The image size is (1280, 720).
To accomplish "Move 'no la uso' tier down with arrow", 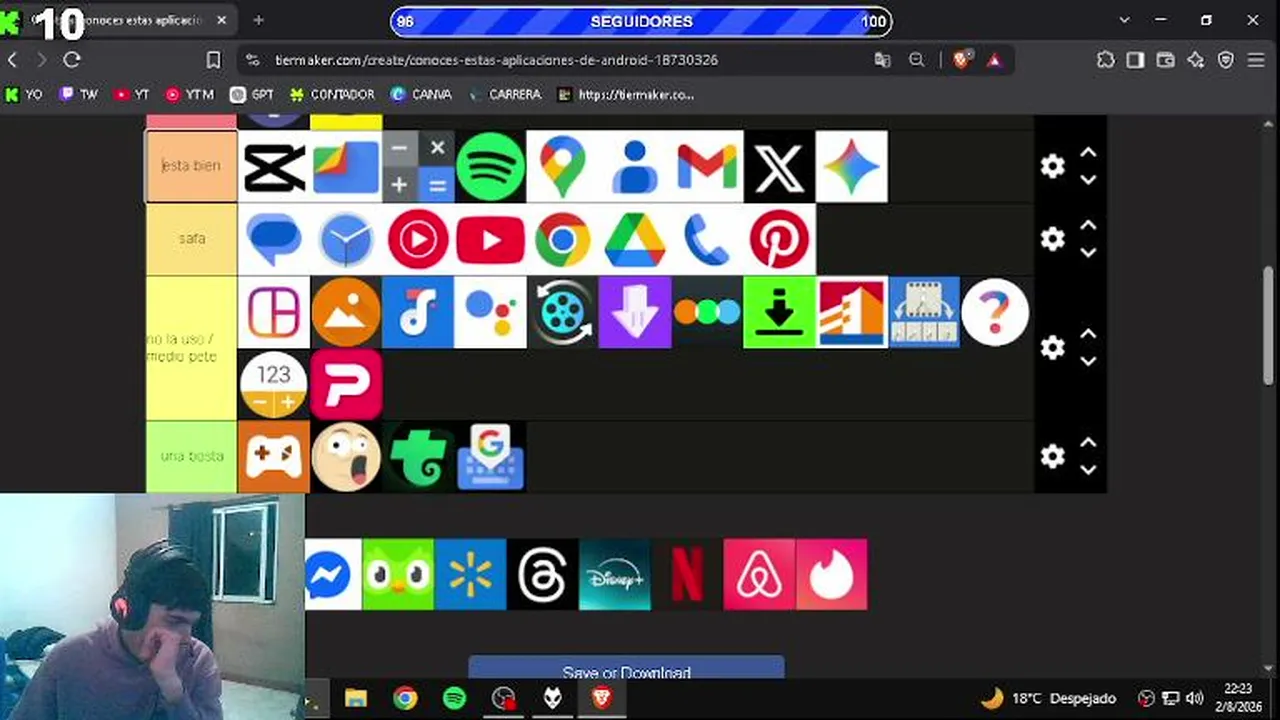I will pos(1088,361).
